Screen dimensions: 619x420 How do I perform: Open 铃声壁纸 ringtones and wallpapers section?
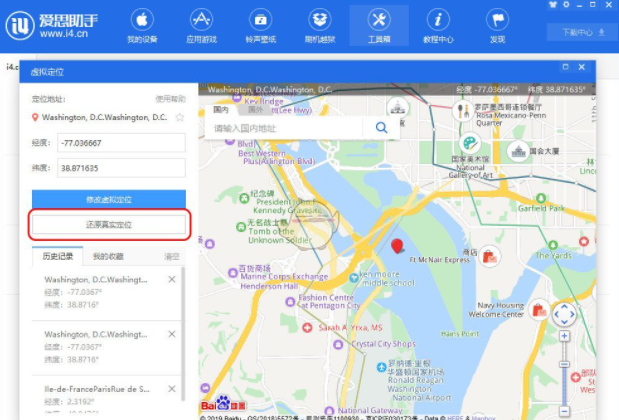click(261, 26)
